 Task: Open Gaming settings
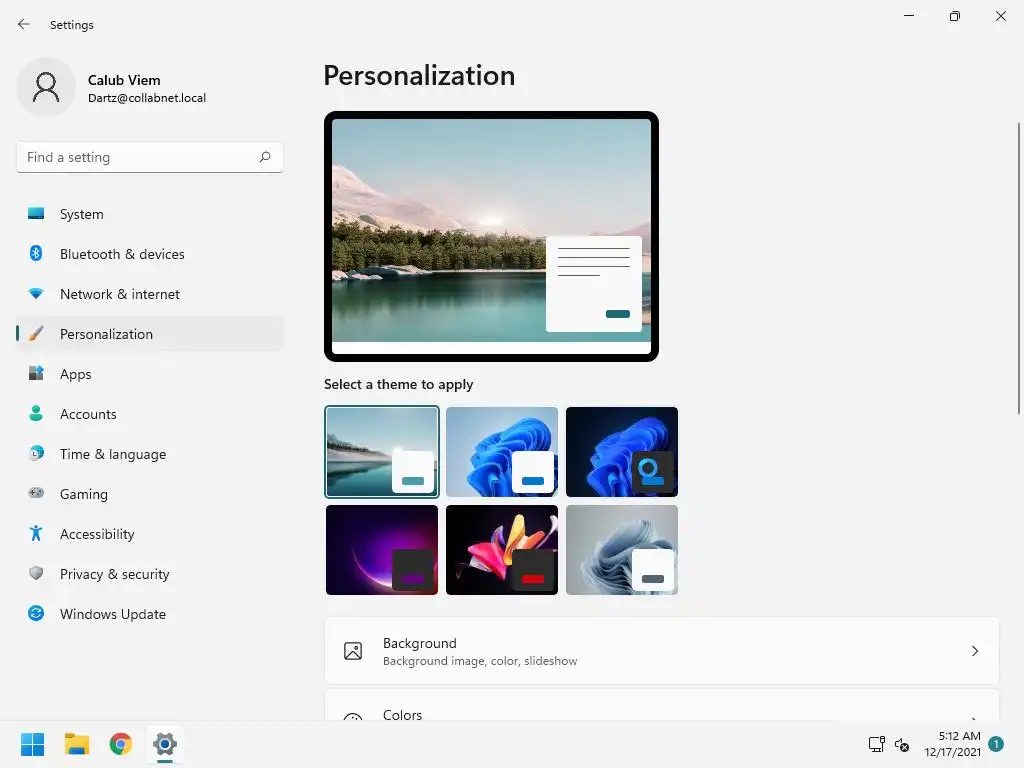pyautogui.click(x=150, y=494)
